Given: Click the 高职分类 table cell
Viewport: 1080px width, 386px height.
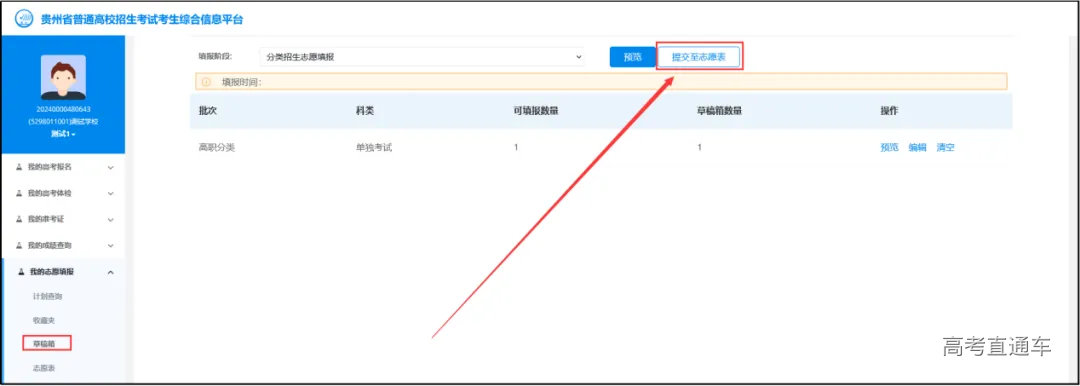Looking at the screenshot, I should coord(217,148).
